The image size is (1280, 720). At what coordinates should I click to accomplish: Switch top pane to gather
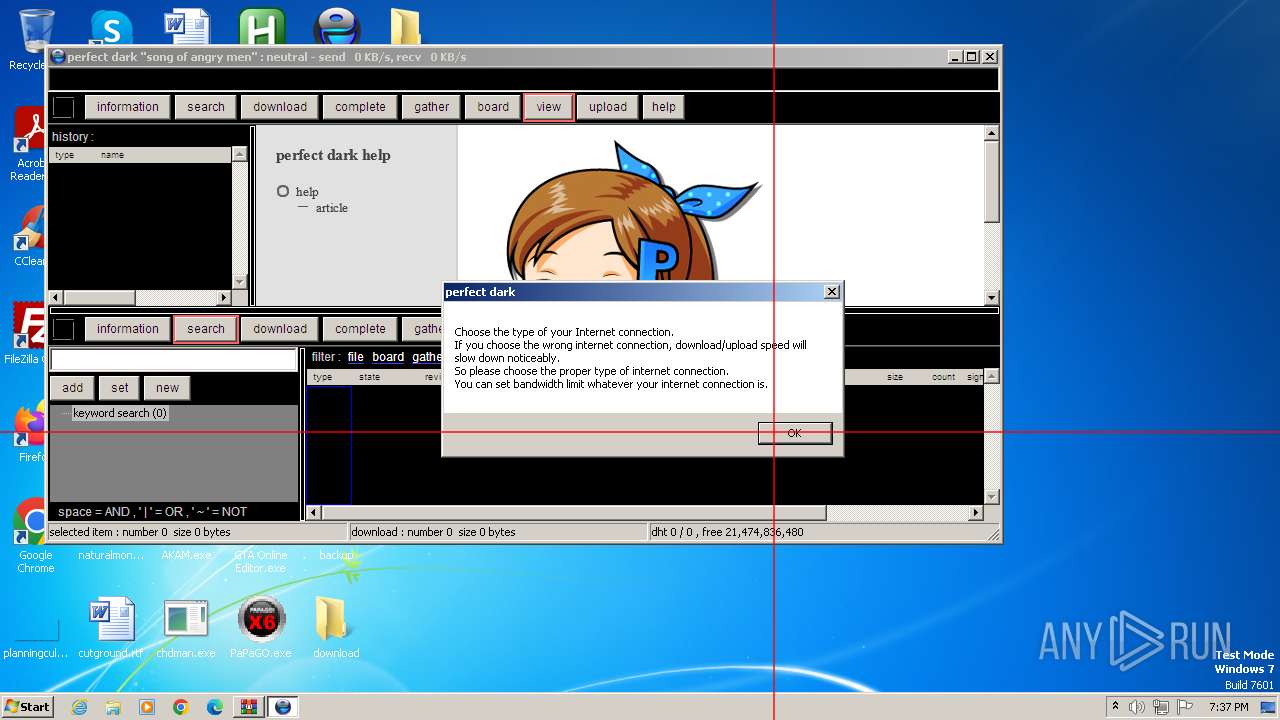432,107
